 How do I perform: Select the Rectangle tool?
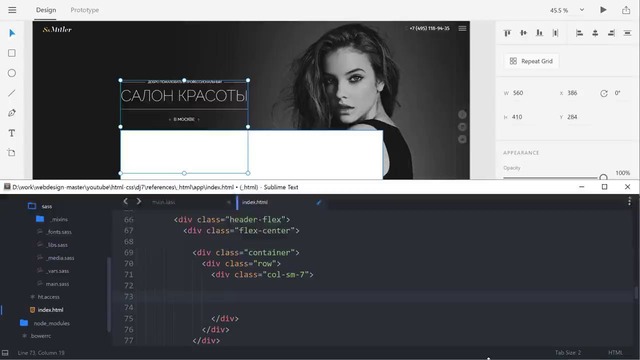(12, 53)
